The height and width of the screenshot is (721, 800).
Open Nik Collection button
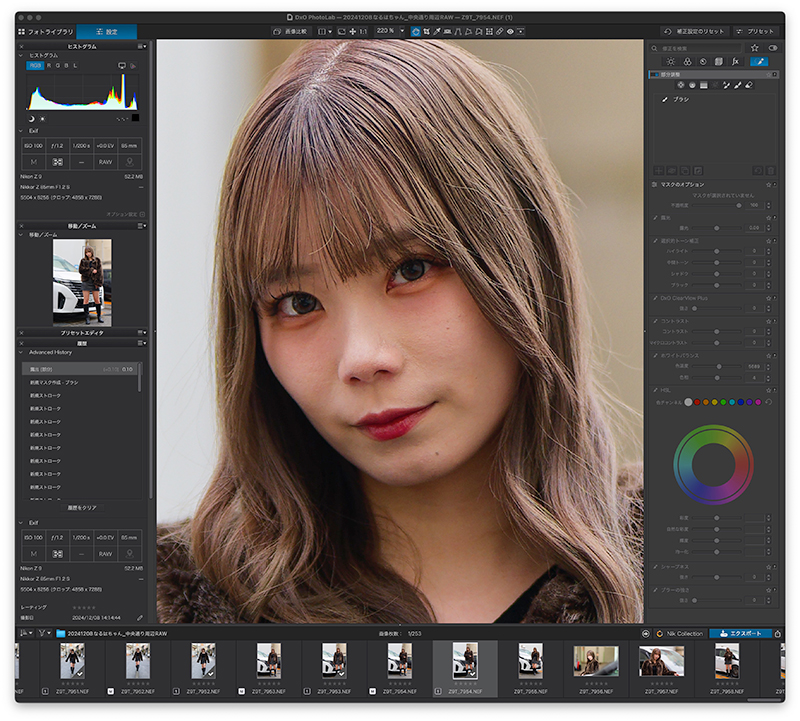[x=680, y=634]
